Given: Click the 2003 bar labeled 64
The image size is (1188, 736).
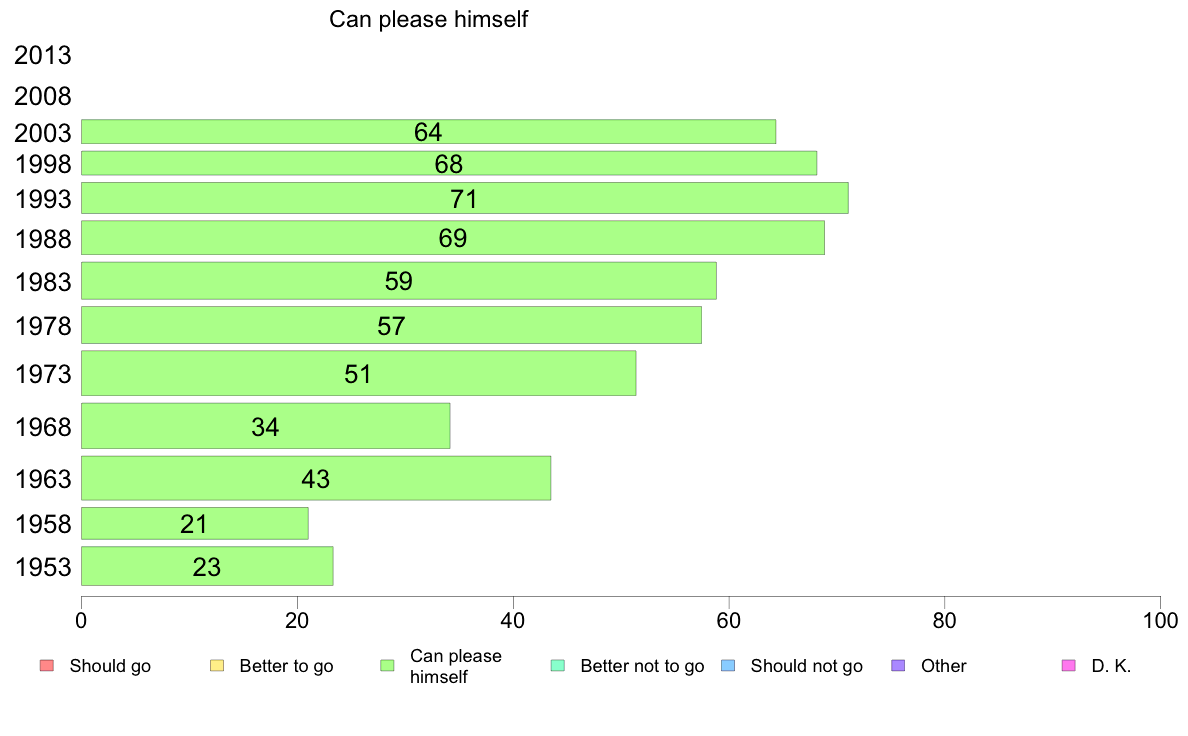Looking at the screenshot, I should [x=428, y=132].
